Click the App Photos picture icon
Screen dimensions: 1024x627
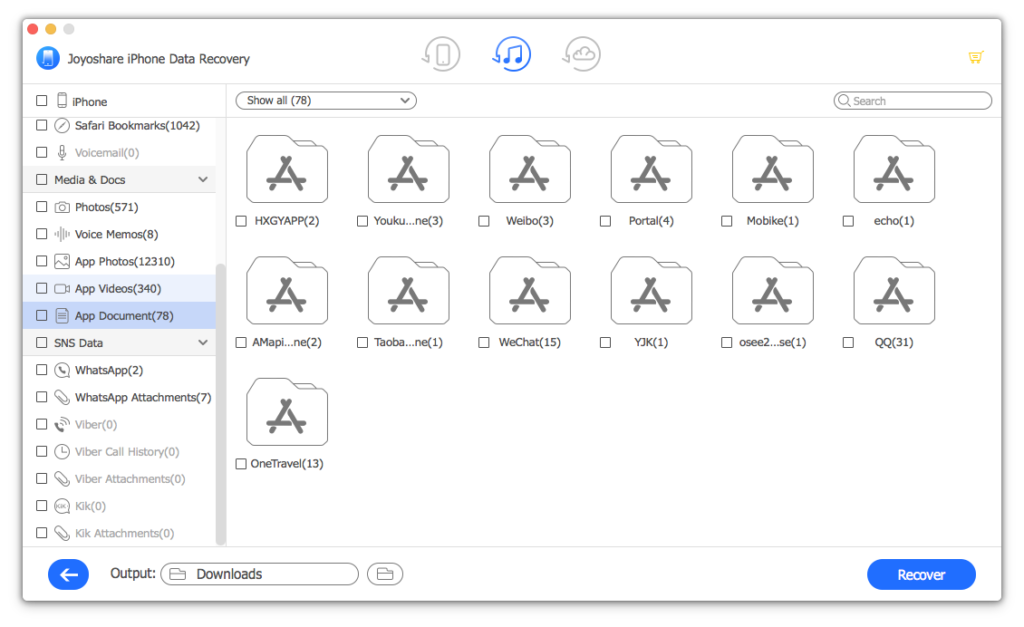tap(62, 261)
